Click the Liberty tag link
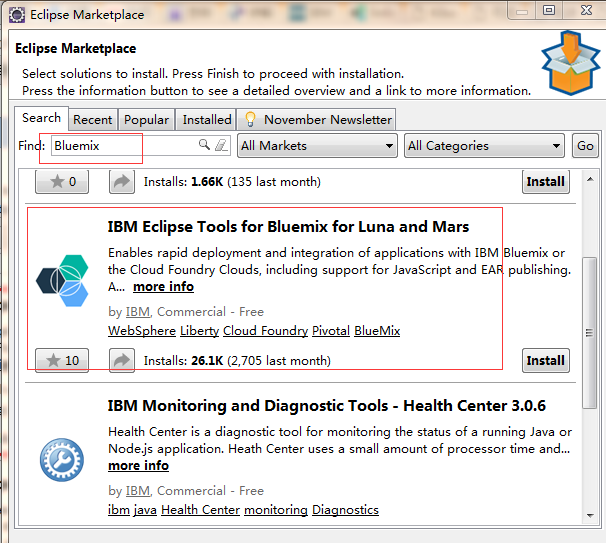This screenshot has width=606, height=543. click(x=199, y=331)
